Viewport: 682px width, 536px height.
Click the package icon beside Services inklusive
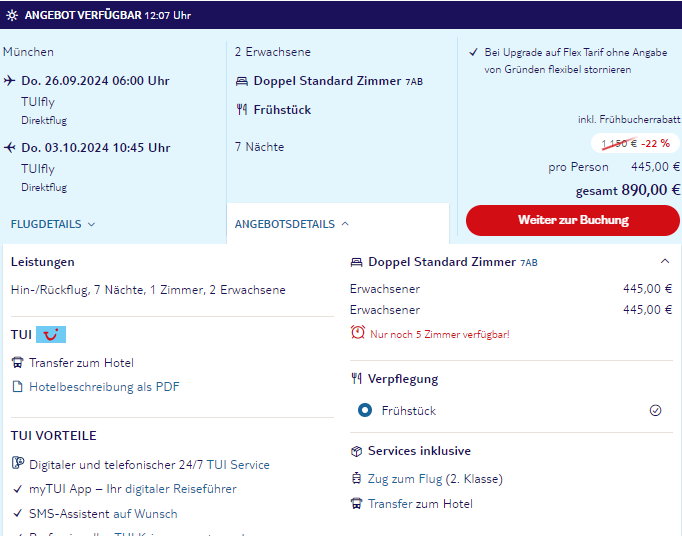click(x=356, y=451)
